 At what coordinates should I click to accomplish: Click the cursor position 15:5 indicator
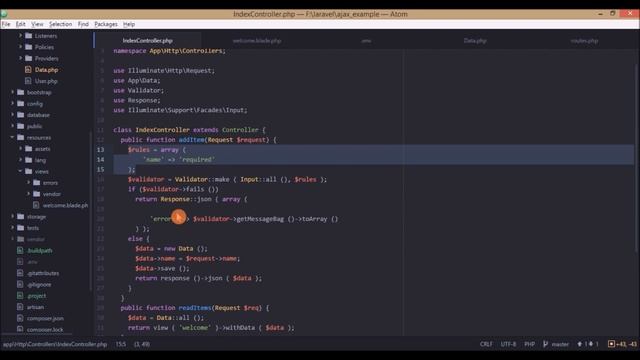[x=121, y=344]
